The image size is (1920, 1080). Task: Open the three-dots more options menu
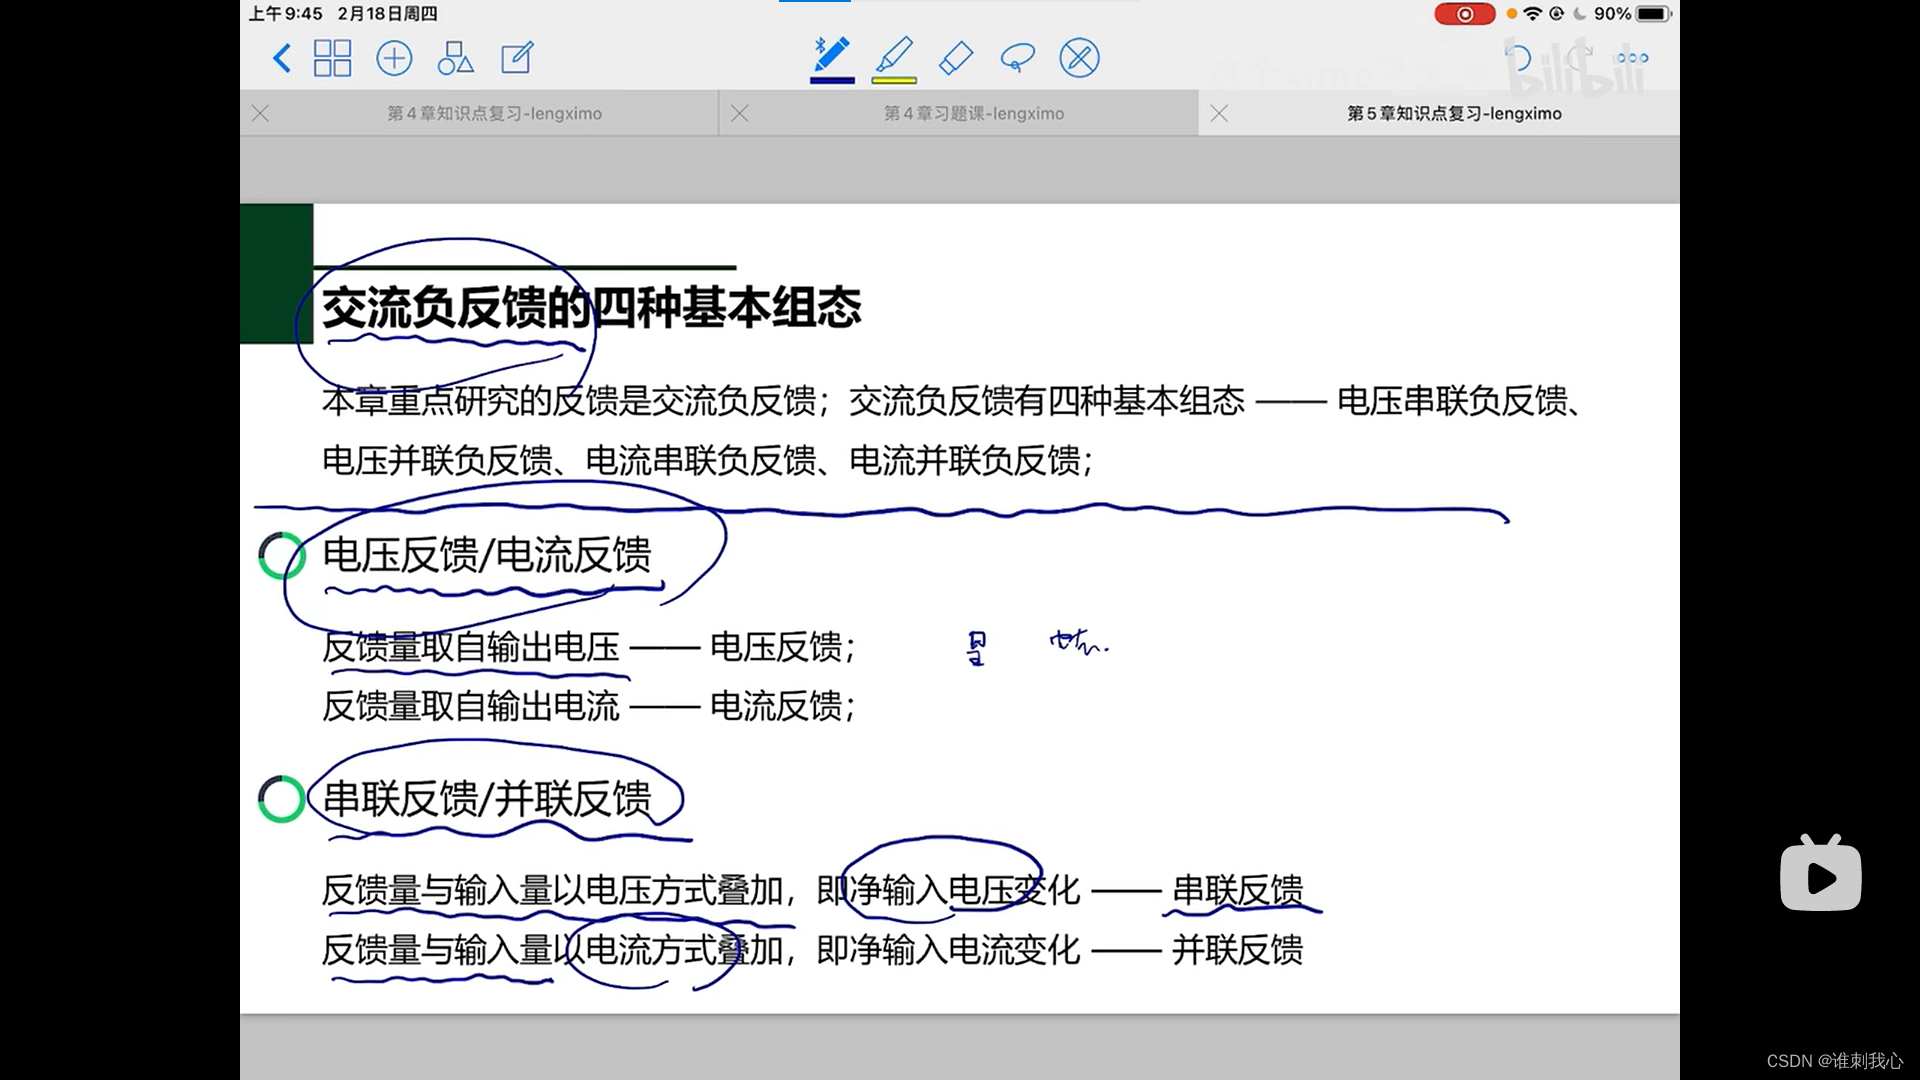(1632, 58)
